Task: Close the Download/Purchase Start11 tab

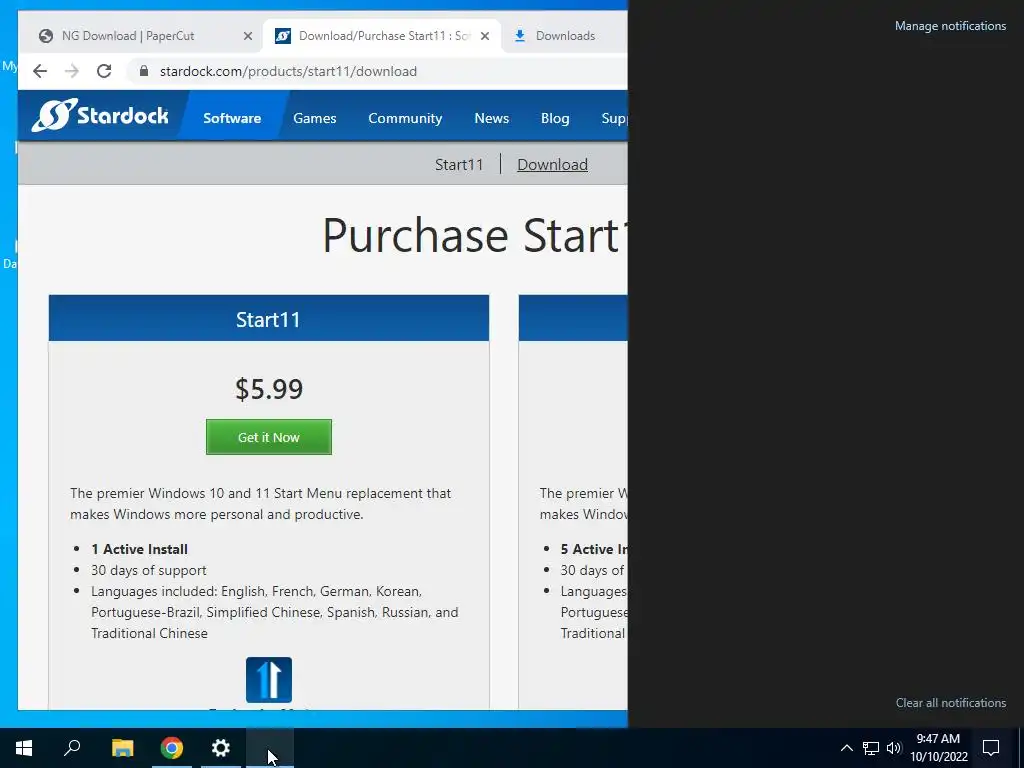Action: pos(485,36)
